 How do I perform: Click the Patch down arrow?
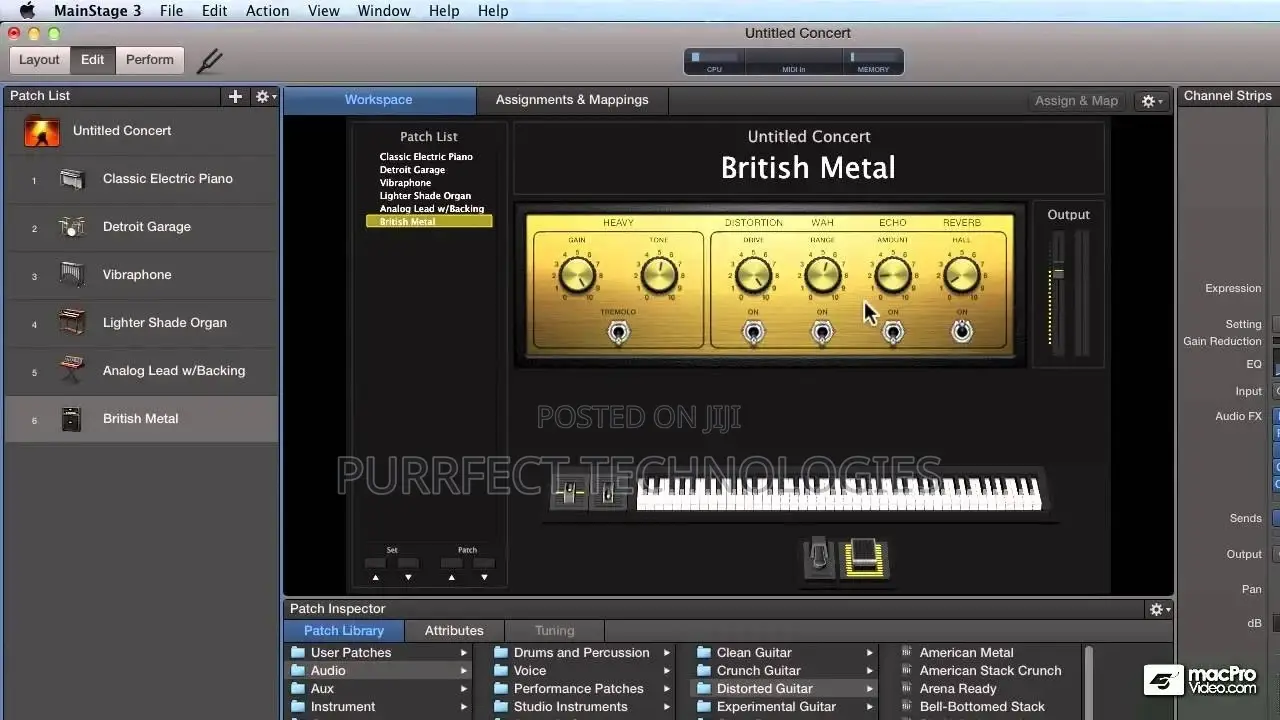tap(484, 577)
